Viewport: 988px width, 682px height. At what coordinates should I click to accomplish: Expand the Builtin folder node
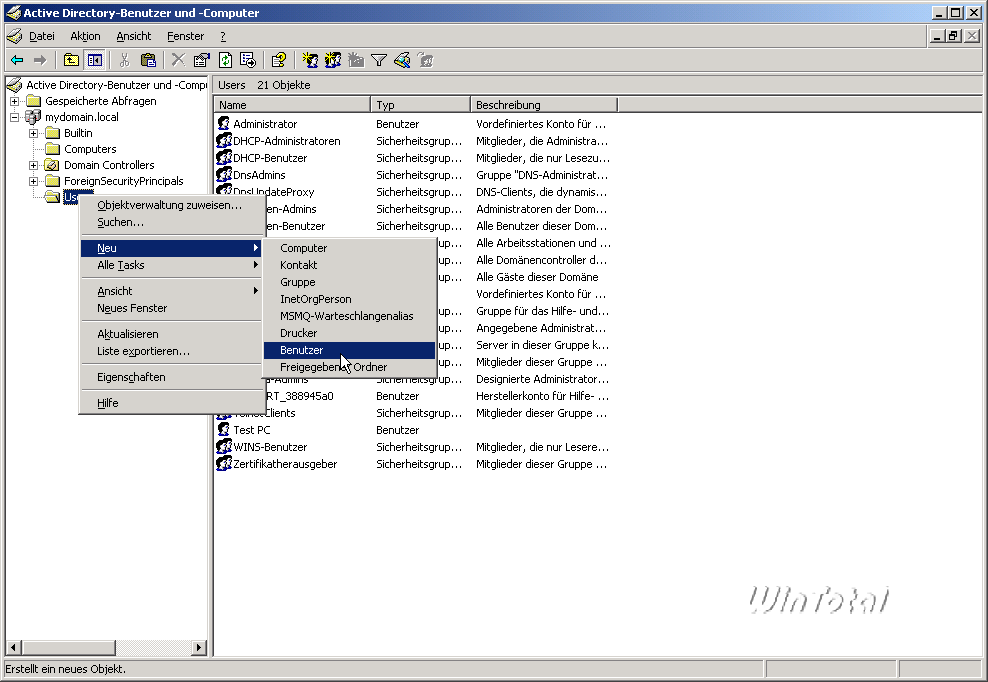click(34, 133)
